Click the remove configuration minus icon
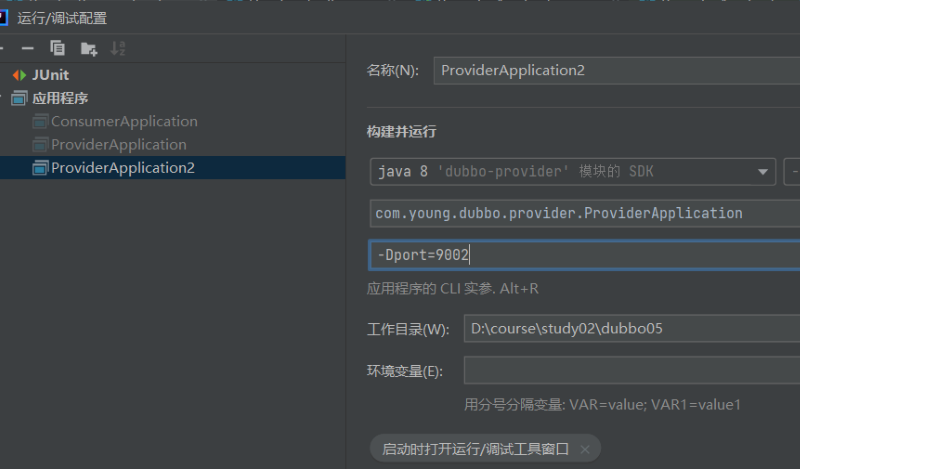The height and width of the screenshot is (469, 950). [x=28, y=48]
